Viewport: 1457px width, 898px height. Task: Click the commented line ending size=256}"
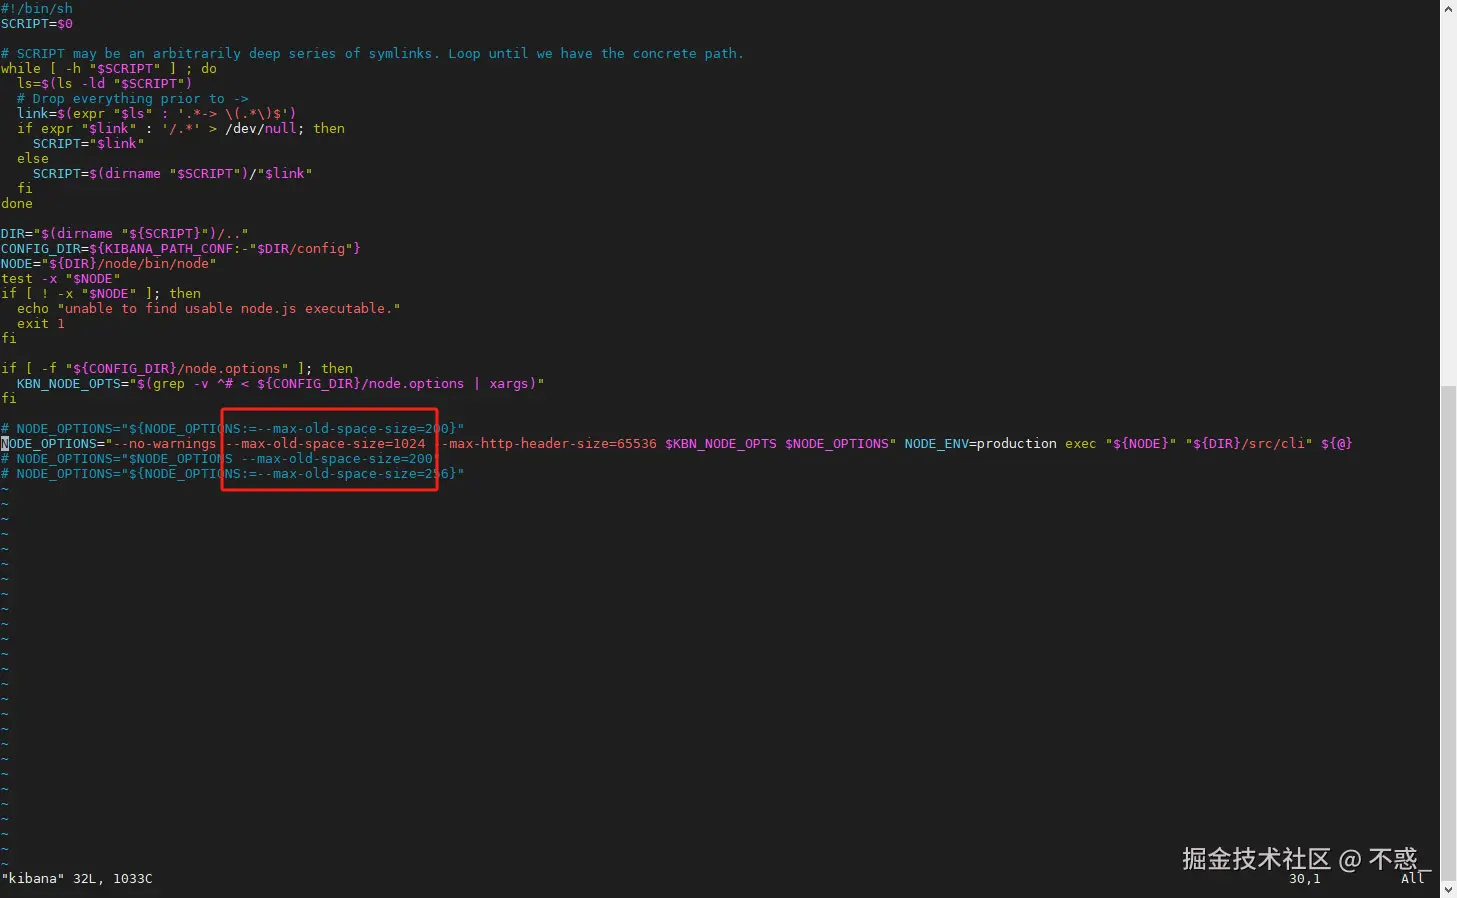[x=233, y=473]
